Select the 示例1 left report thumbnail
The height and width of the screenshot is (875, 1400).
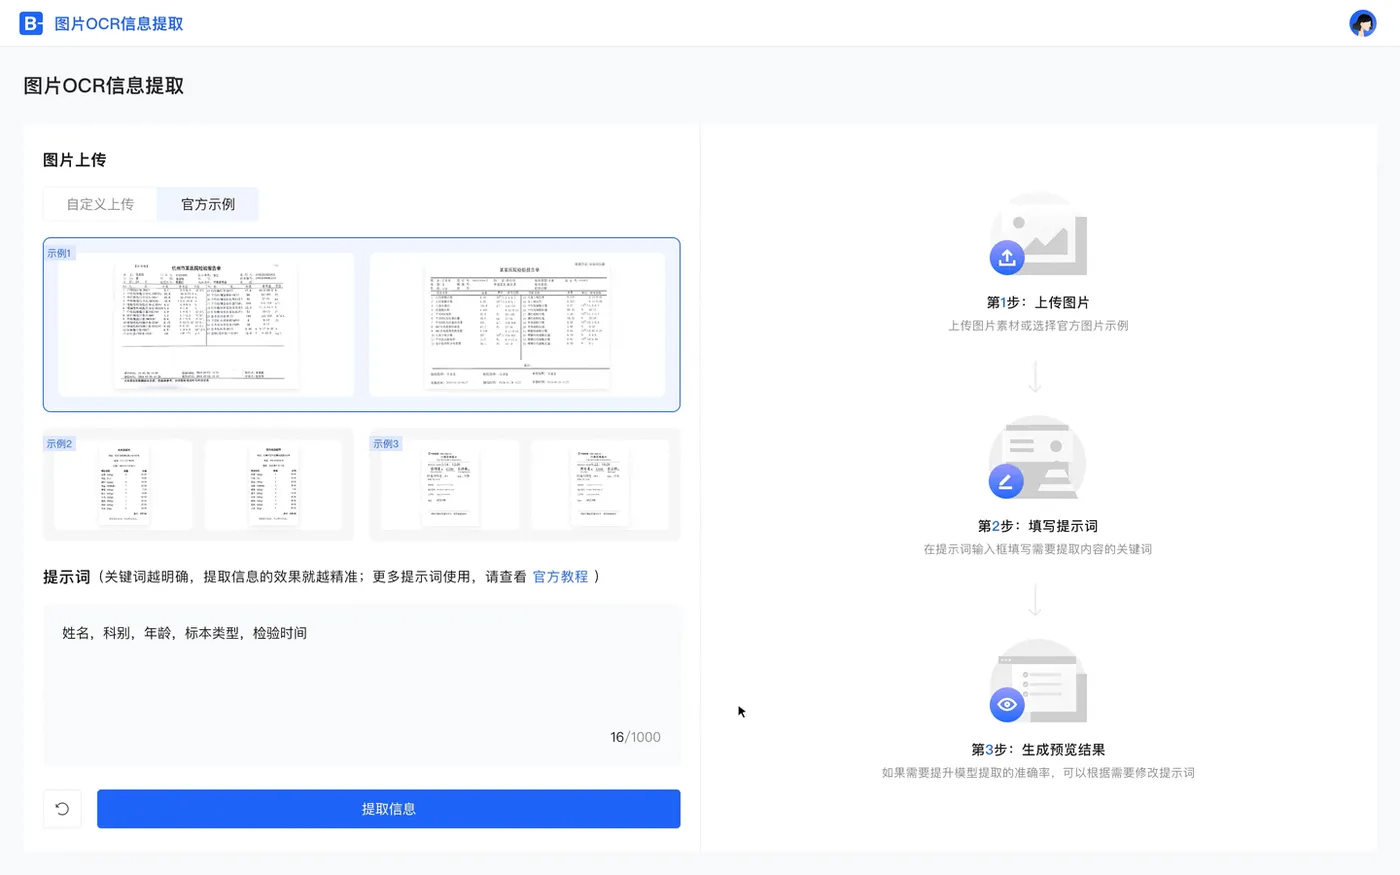point(206,324)
